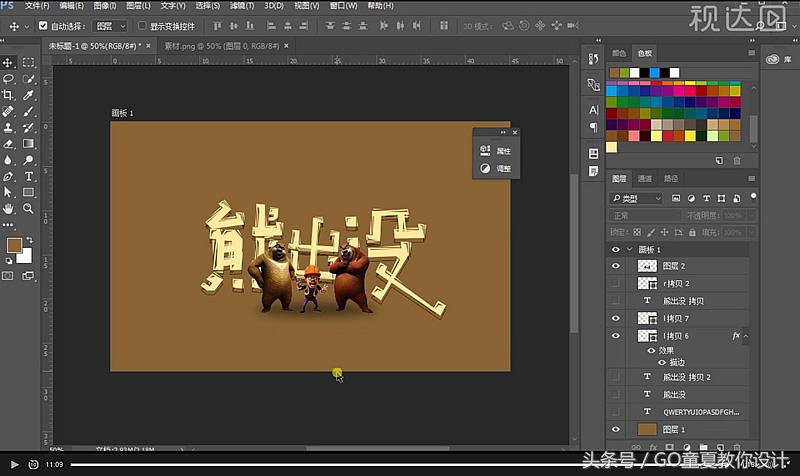This screenshot has height=476, width=800.
Task: Lock all with padlock icon
Action: [x=692, y=233]
